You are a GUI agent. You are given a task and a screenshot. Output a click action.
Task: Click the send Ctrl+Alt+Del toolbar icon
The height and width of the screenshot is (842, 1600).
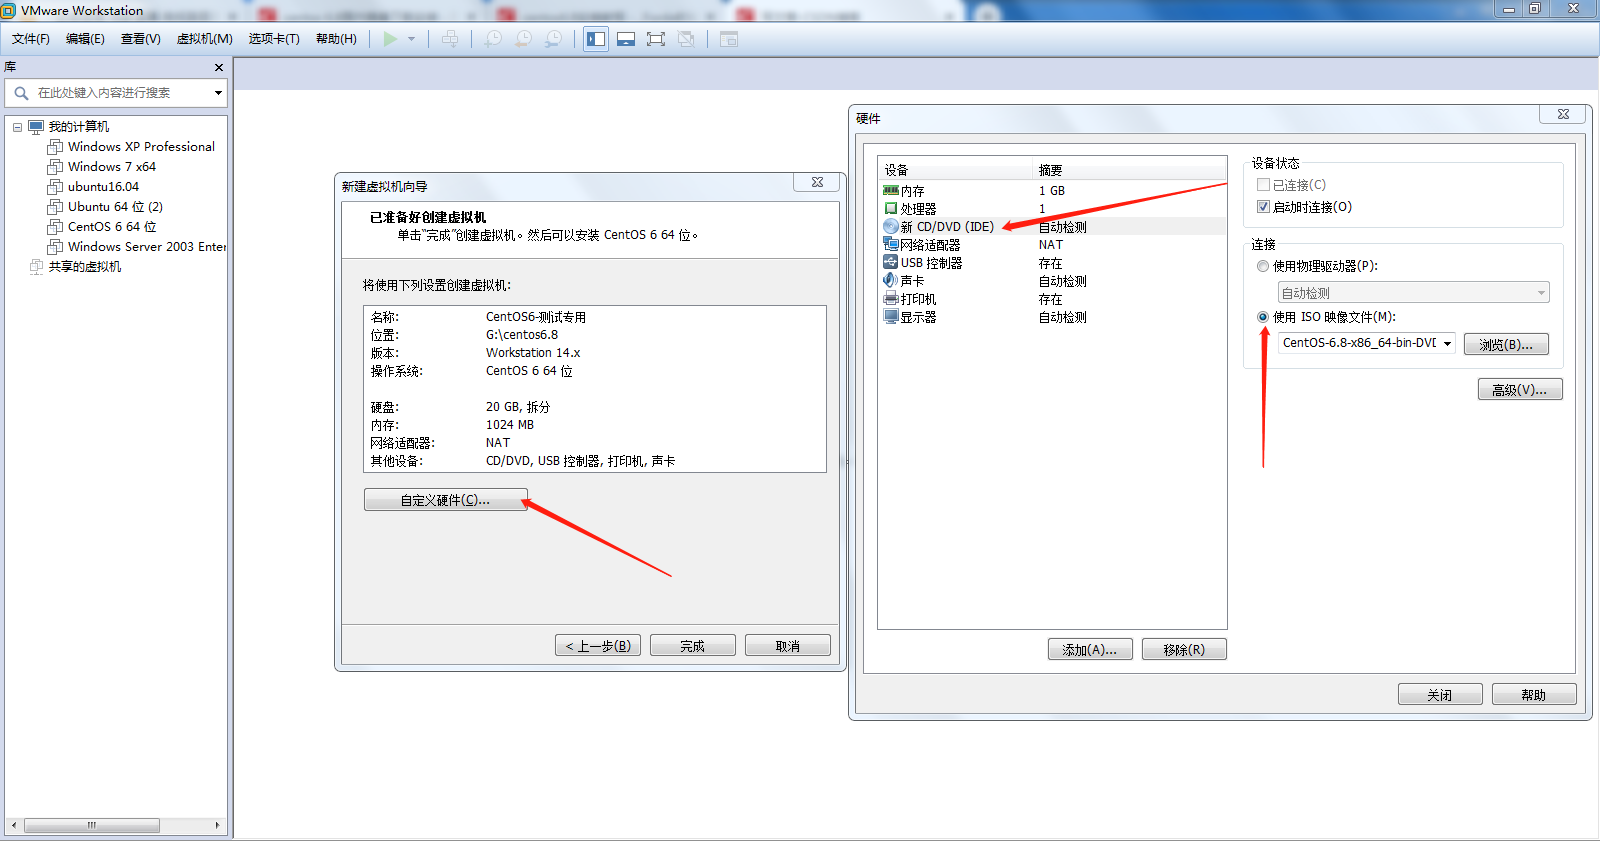click(x=451, y=39)
